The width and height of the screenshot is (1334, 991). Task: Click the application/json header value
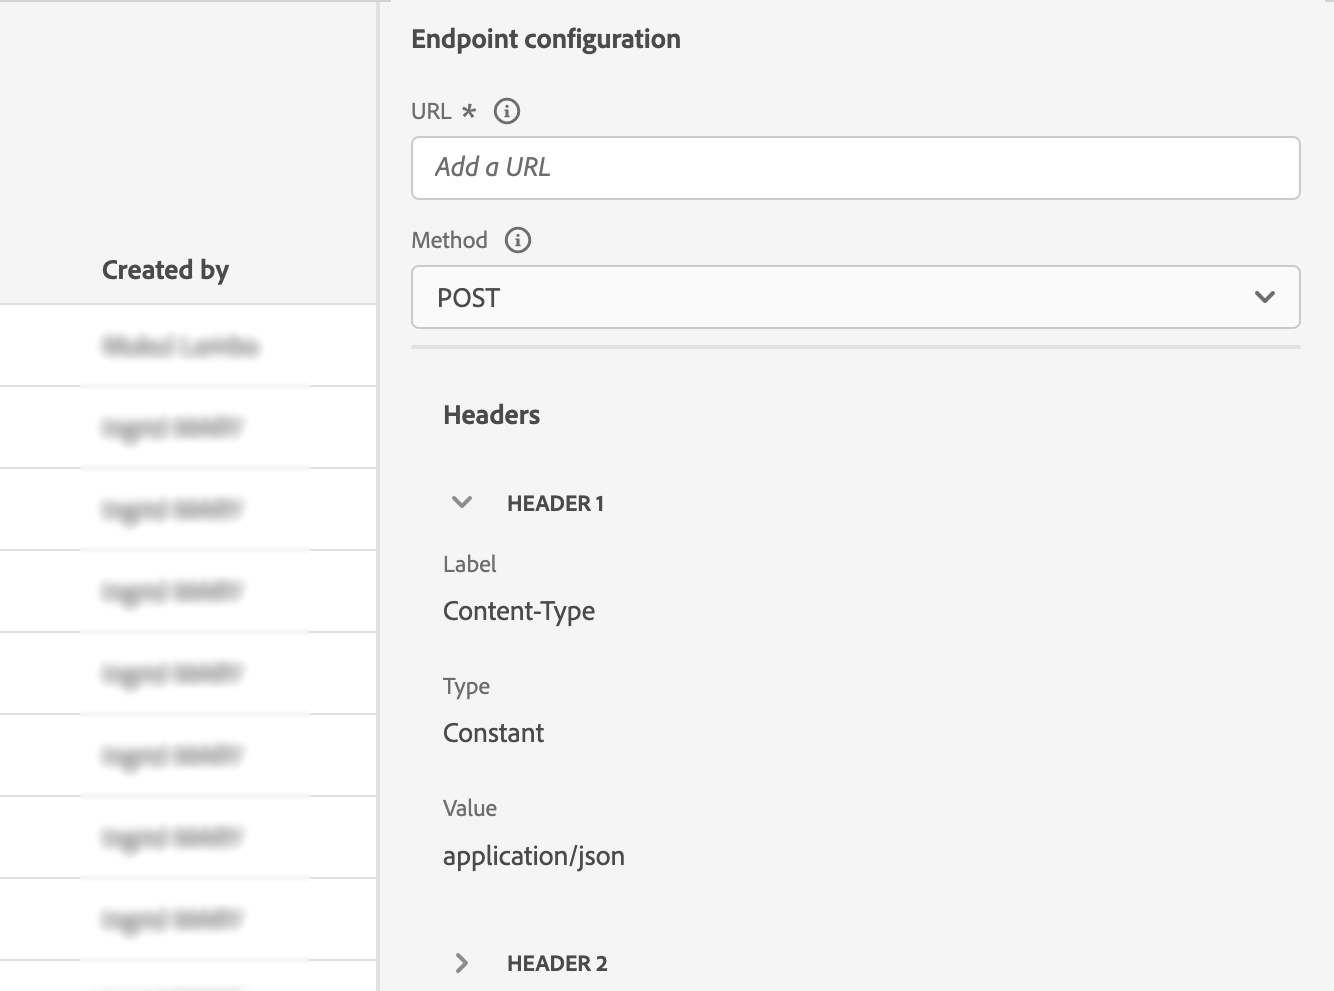tap(533, 856)
